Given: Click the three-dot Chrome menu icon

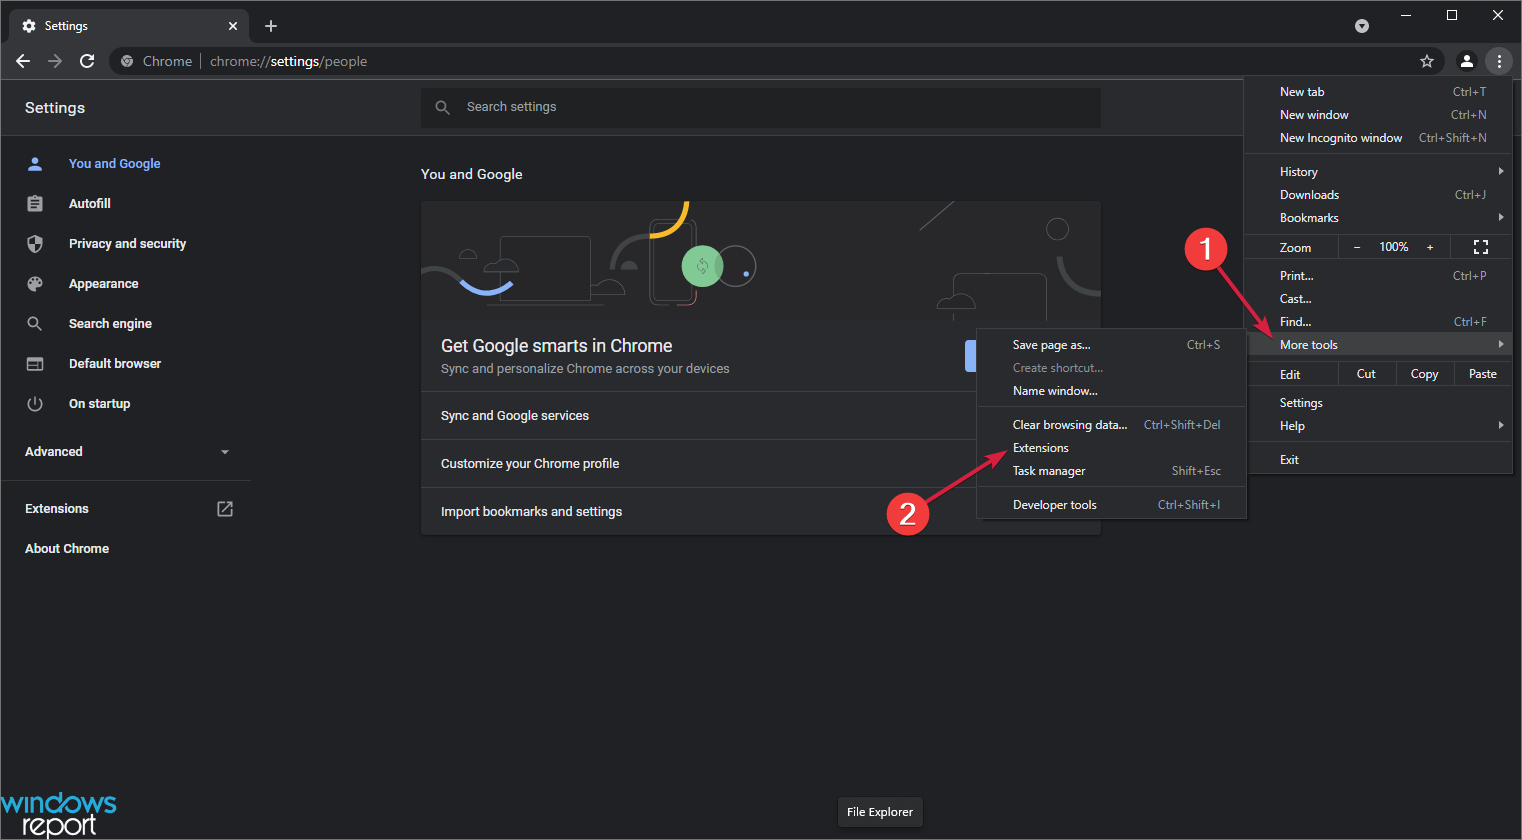Looking at the screenshot, I should pos(1499,61).
